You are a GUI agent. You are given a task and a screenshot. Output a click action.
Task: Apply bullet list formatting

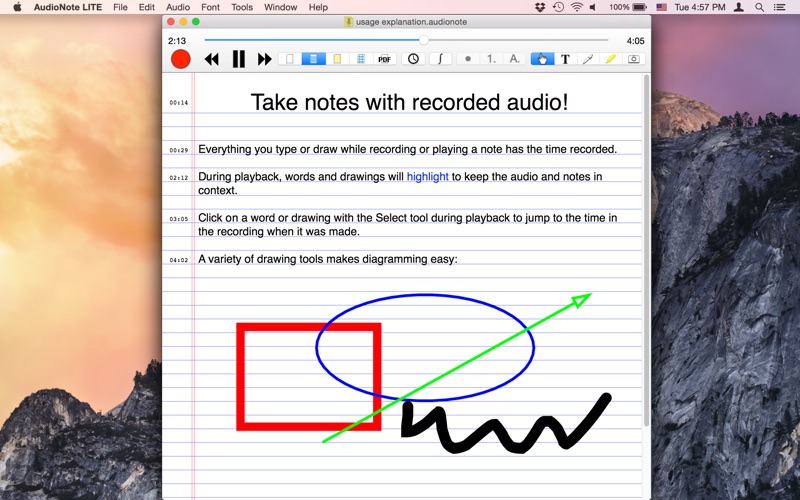[x=468, y=59]
